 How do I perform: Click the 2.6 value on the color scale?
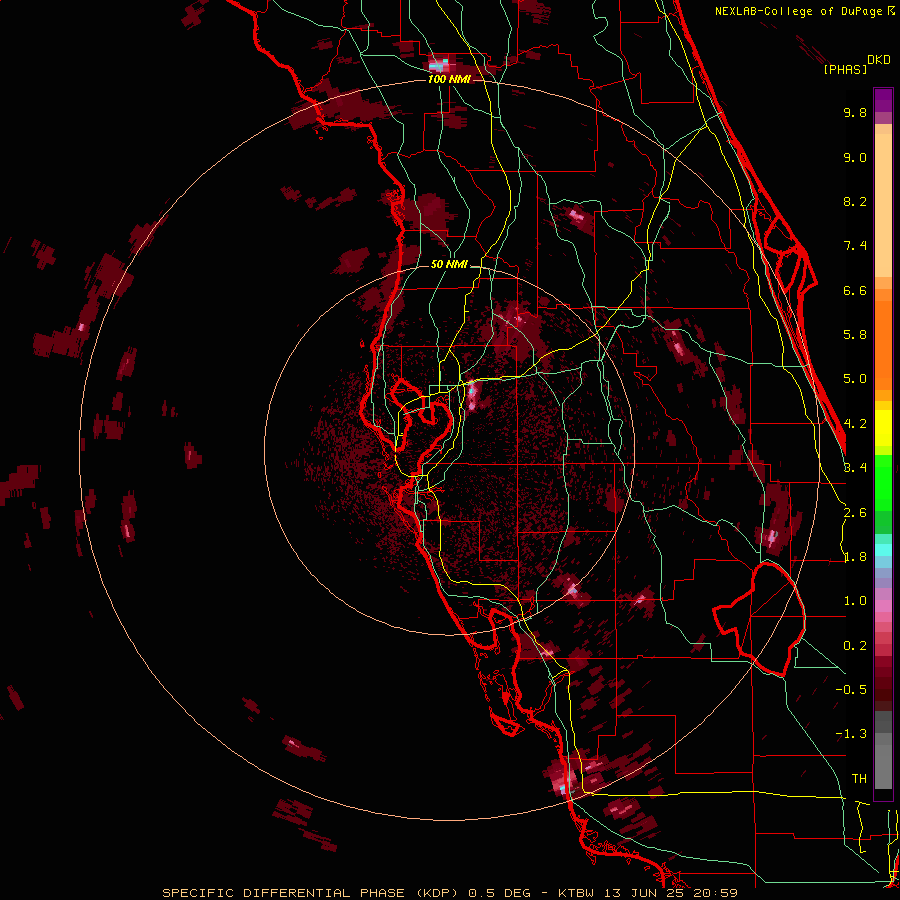[855, 513]
